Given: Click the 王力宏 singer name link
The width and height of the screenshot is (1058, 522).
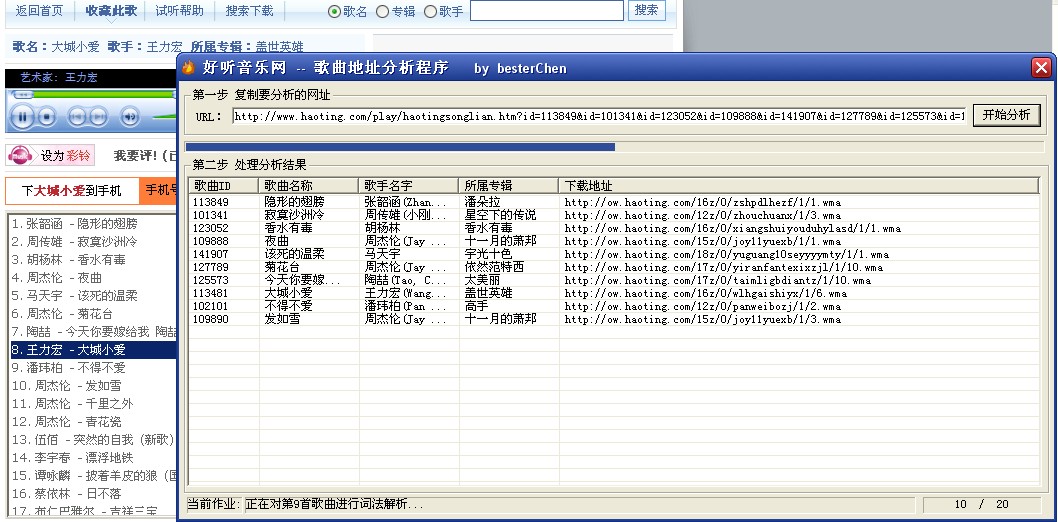Looking at the screenshot, I should point(165,47).
